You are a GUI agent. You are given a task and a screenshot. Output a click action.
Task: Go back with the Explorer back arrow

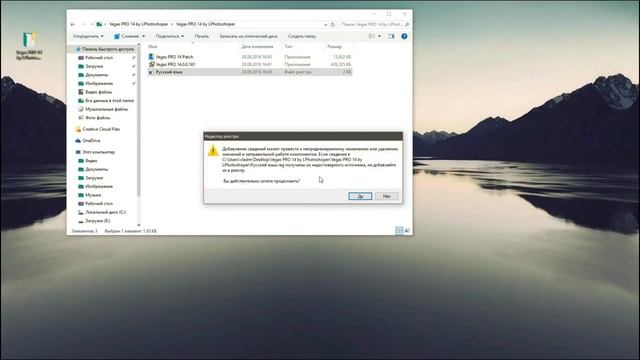coord(73,24)
